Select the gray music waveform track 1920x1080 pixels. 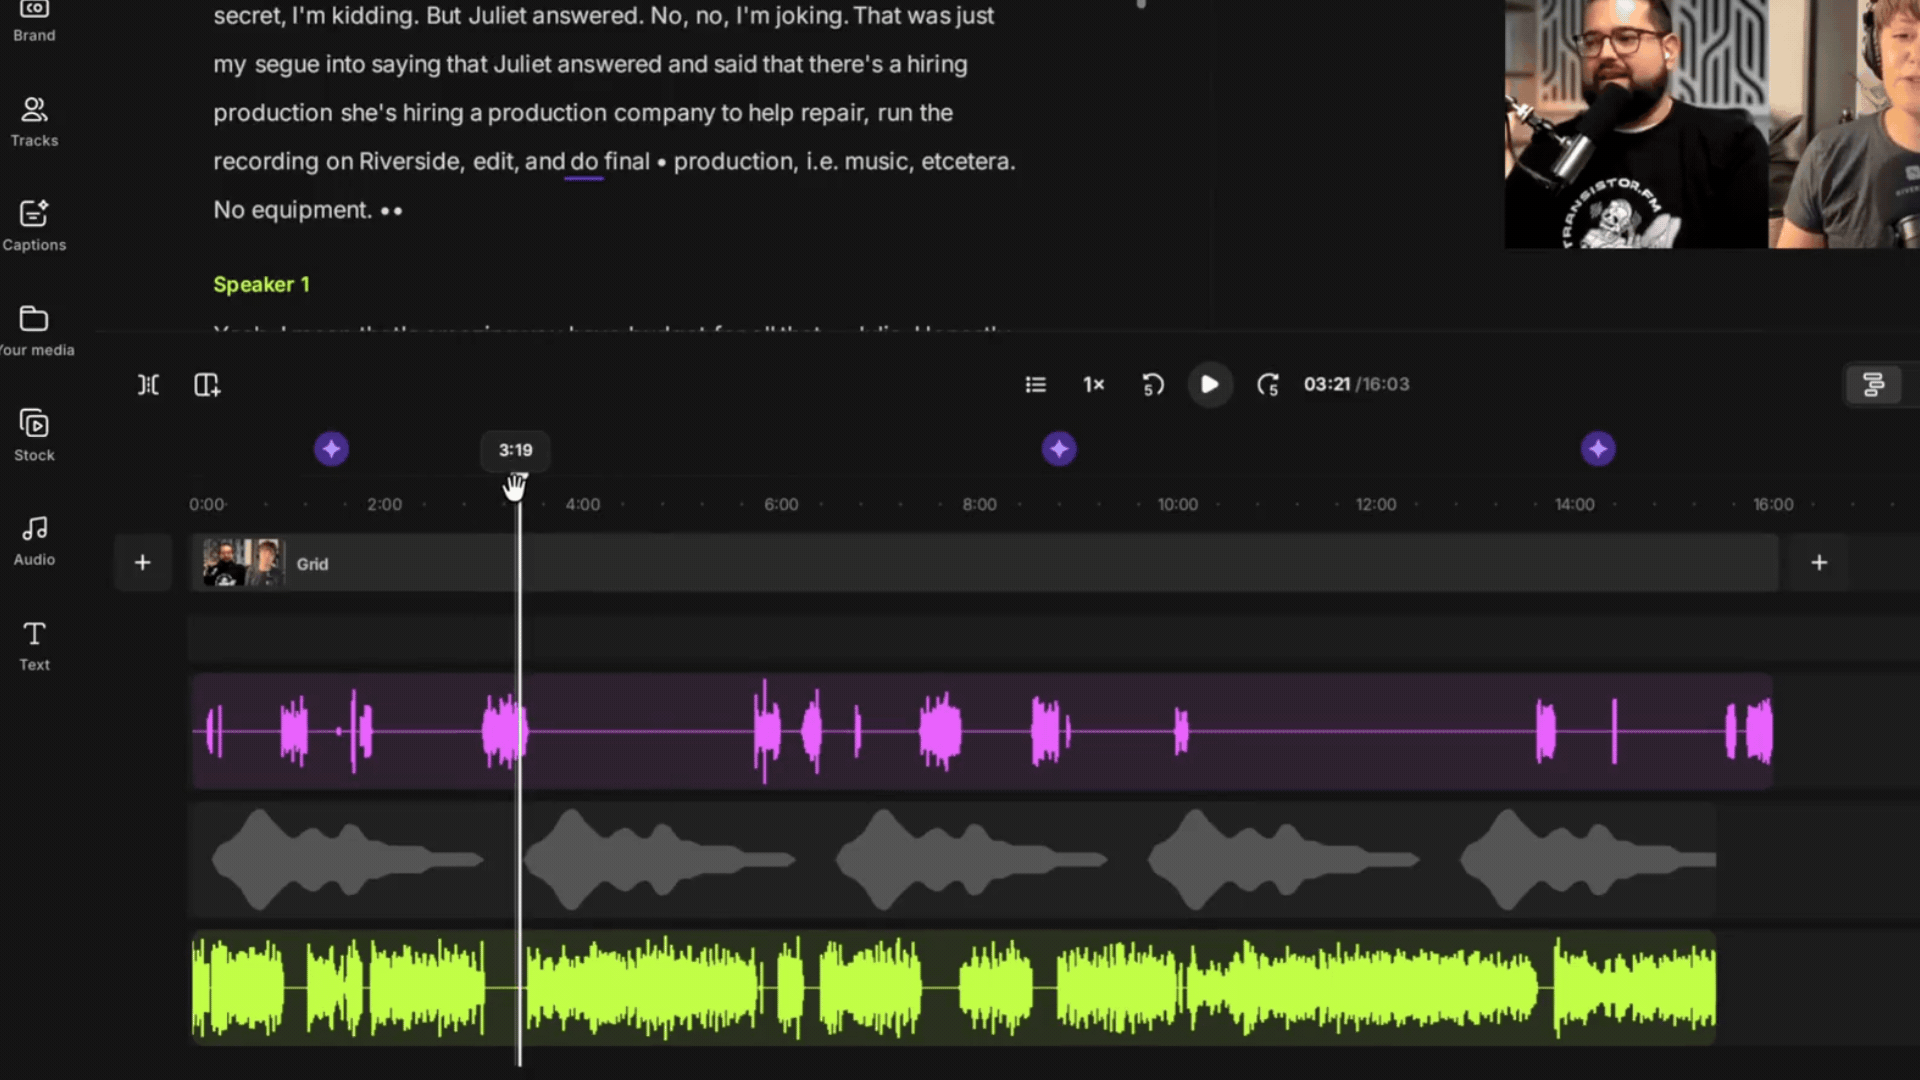click(953, 860)
